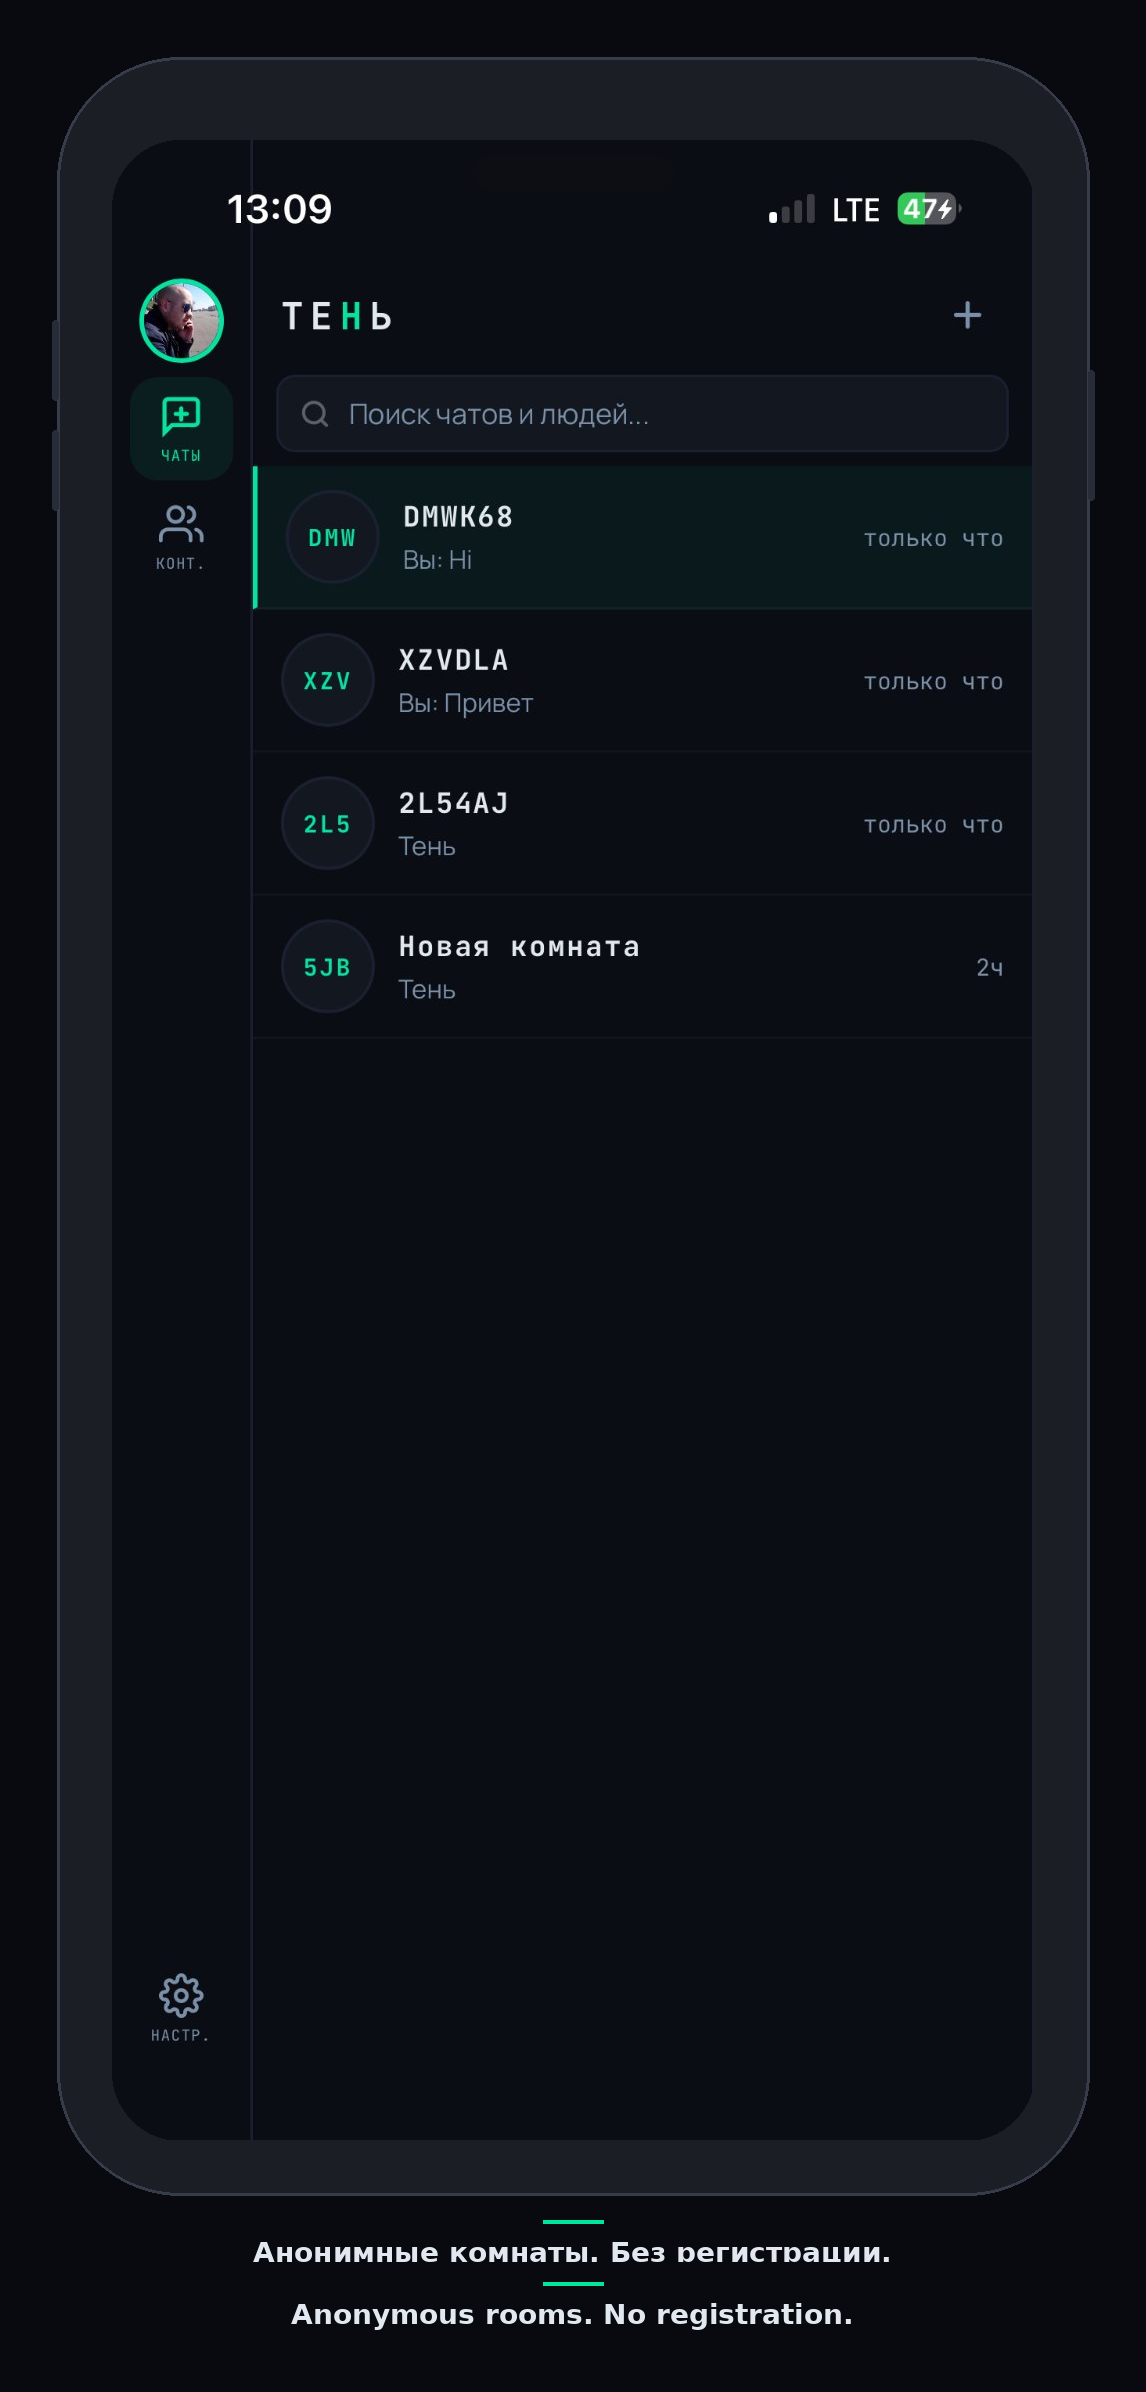Tap the battery indicator in status bar
The width and height of the screenshot is (1146, 2392).
928,209
